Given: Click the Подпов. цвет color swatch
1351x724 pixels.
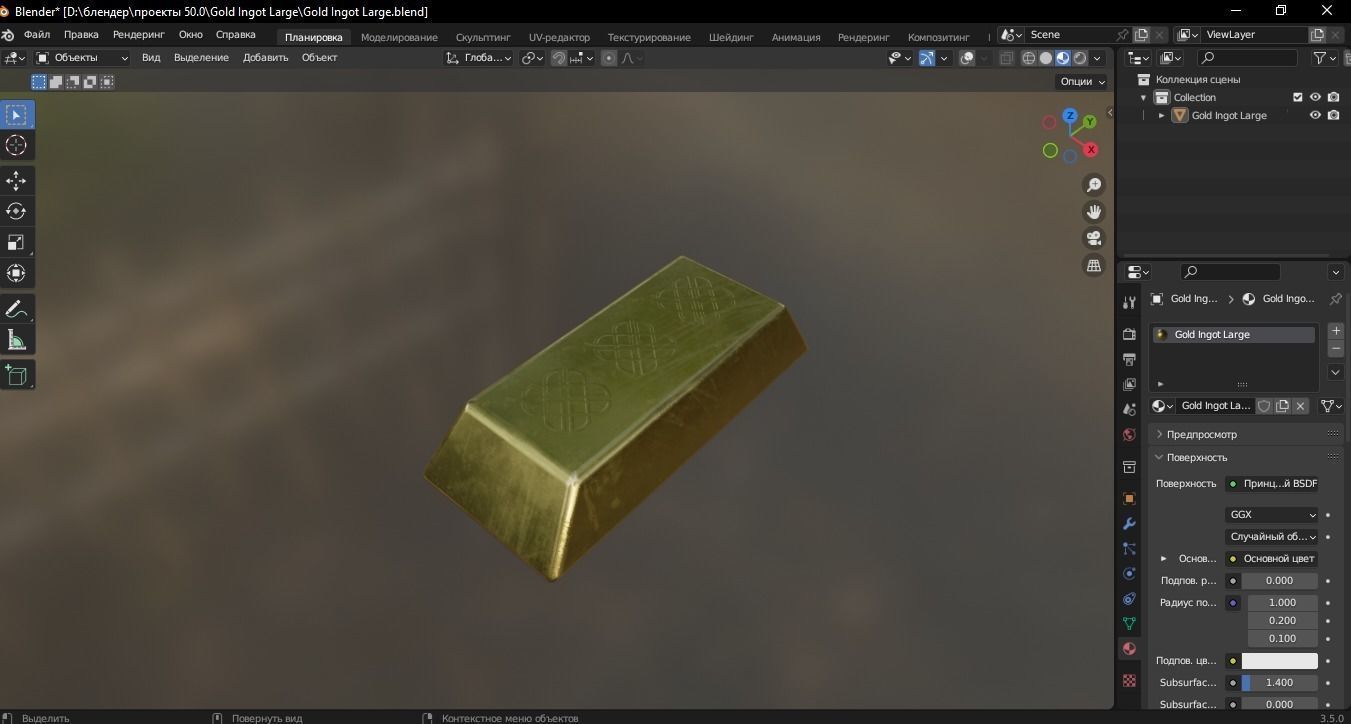Looking at the screenshot, I should click(x=1279, y=660).
